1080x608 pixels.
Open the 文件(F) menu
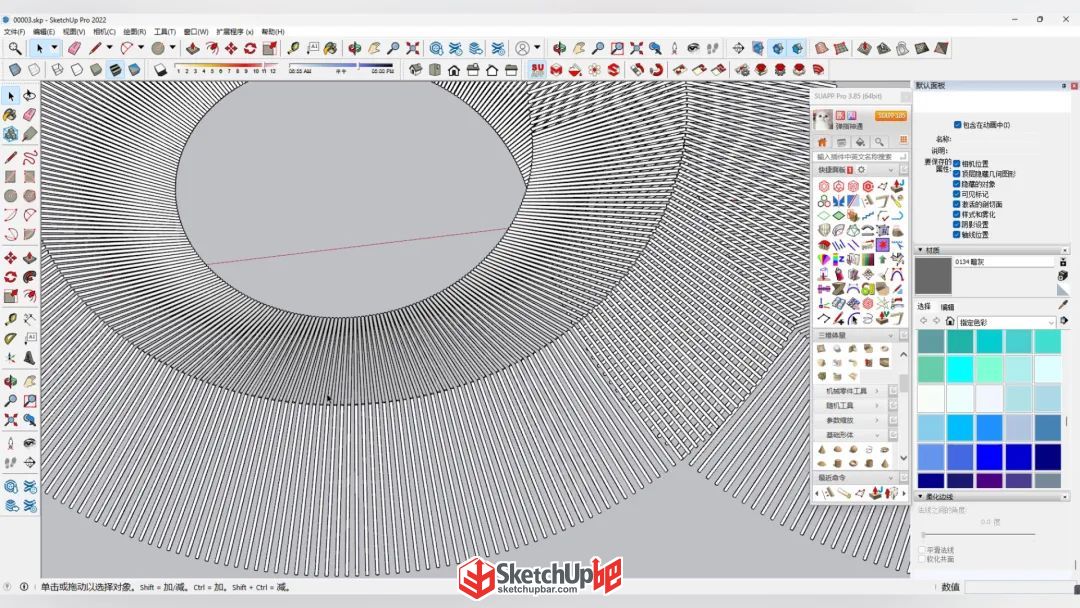point(14,32)
